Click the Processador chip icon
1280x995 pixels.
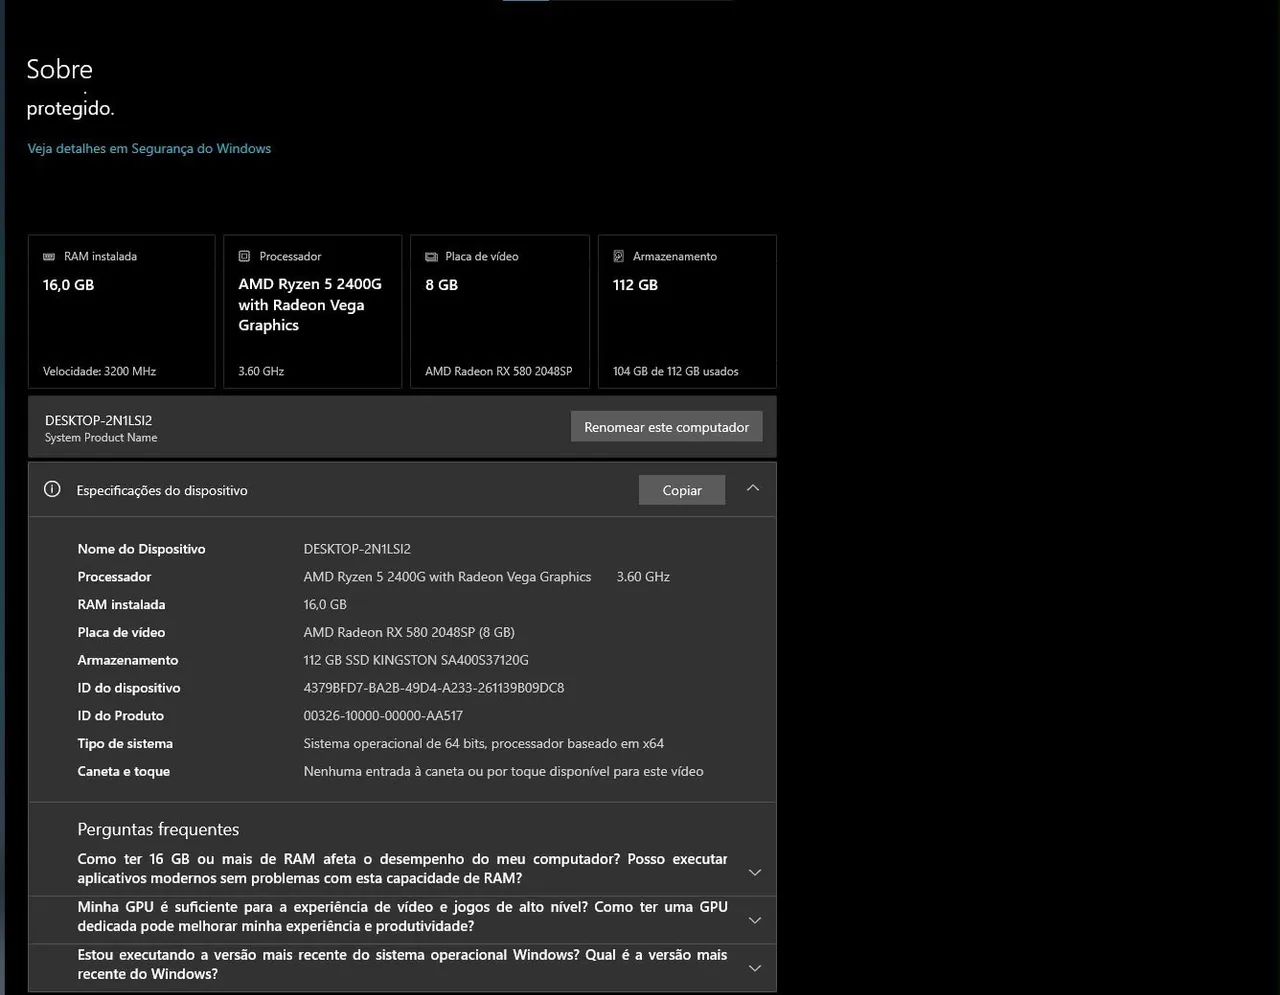244,257
